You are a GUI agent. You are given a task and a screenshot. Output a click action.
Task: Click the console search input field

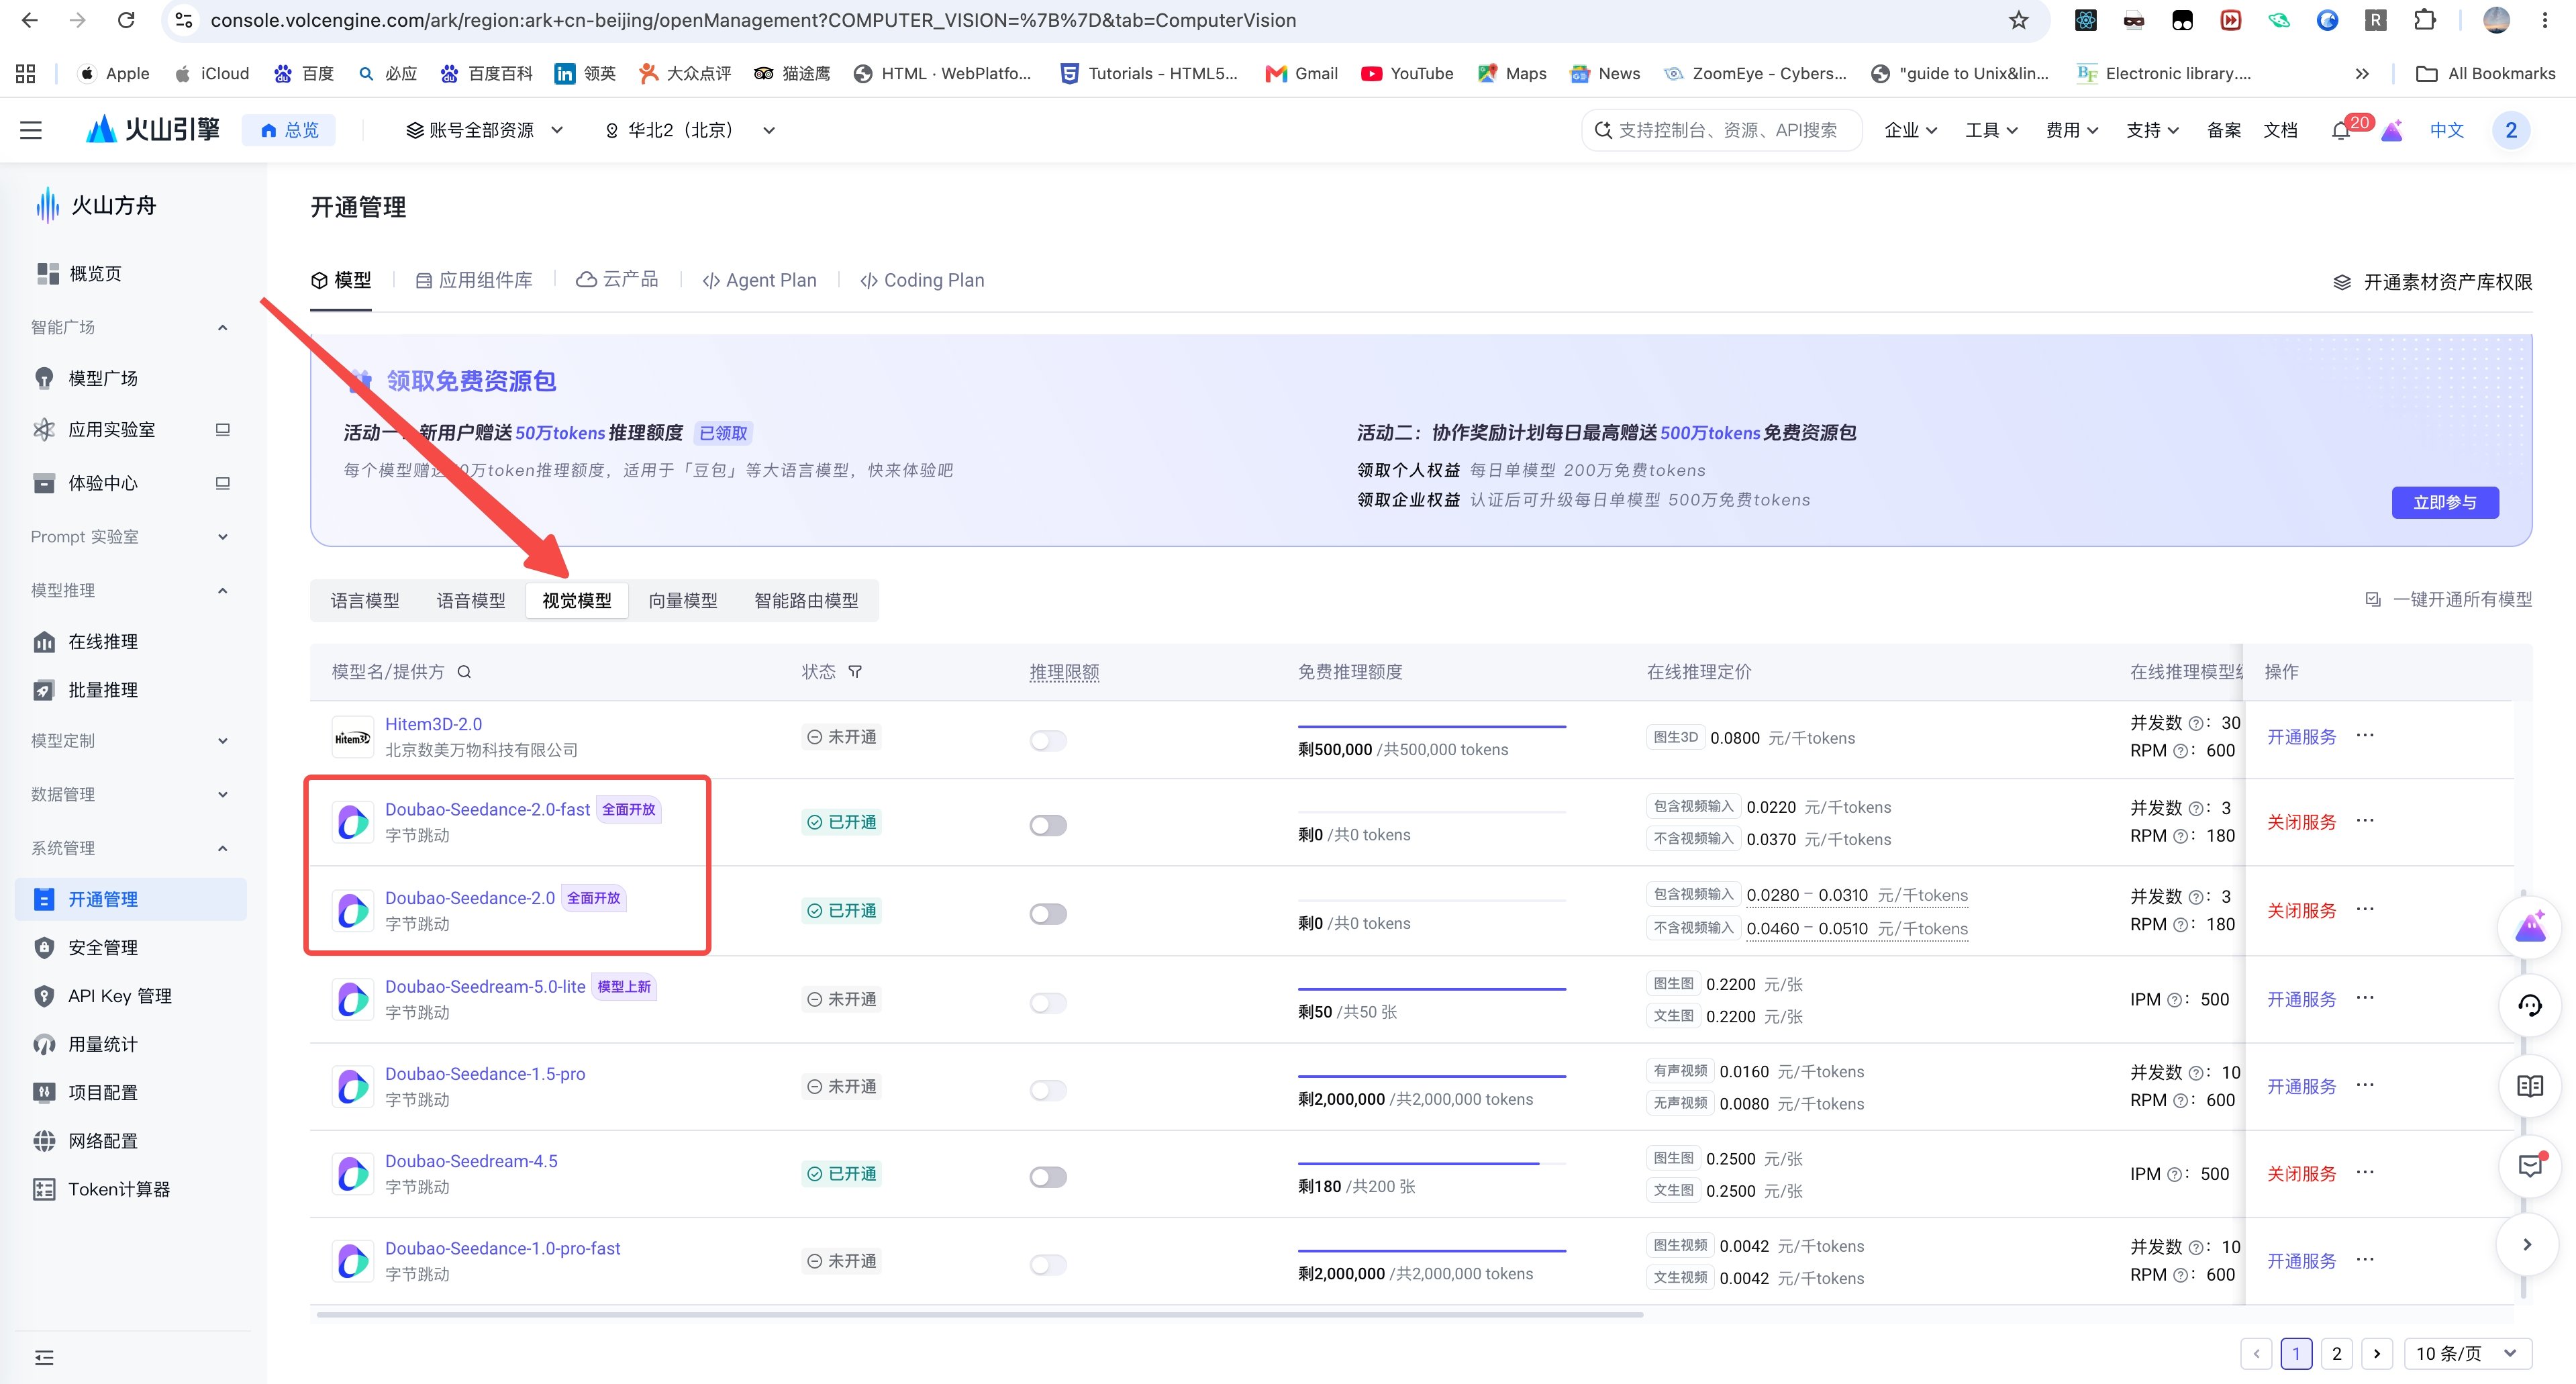(1721, 130)
